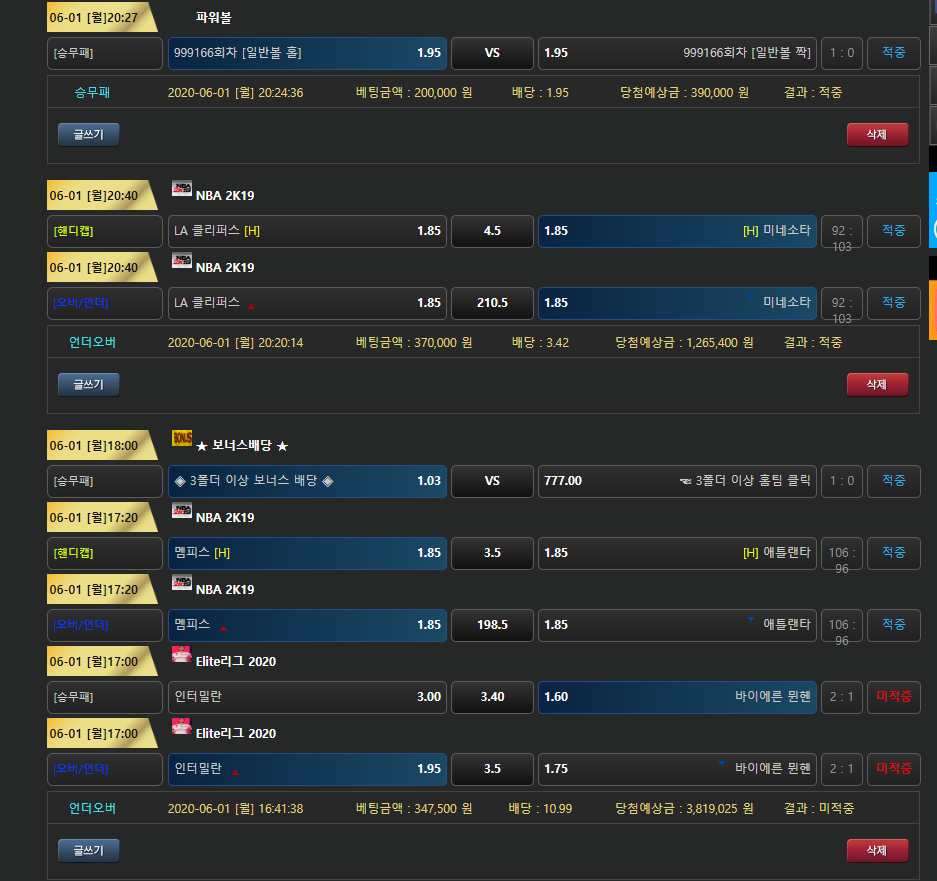
Task: Click NBA 2K19 icon above LA 클리퍼스 오버/언더 row
Action: 181,261
